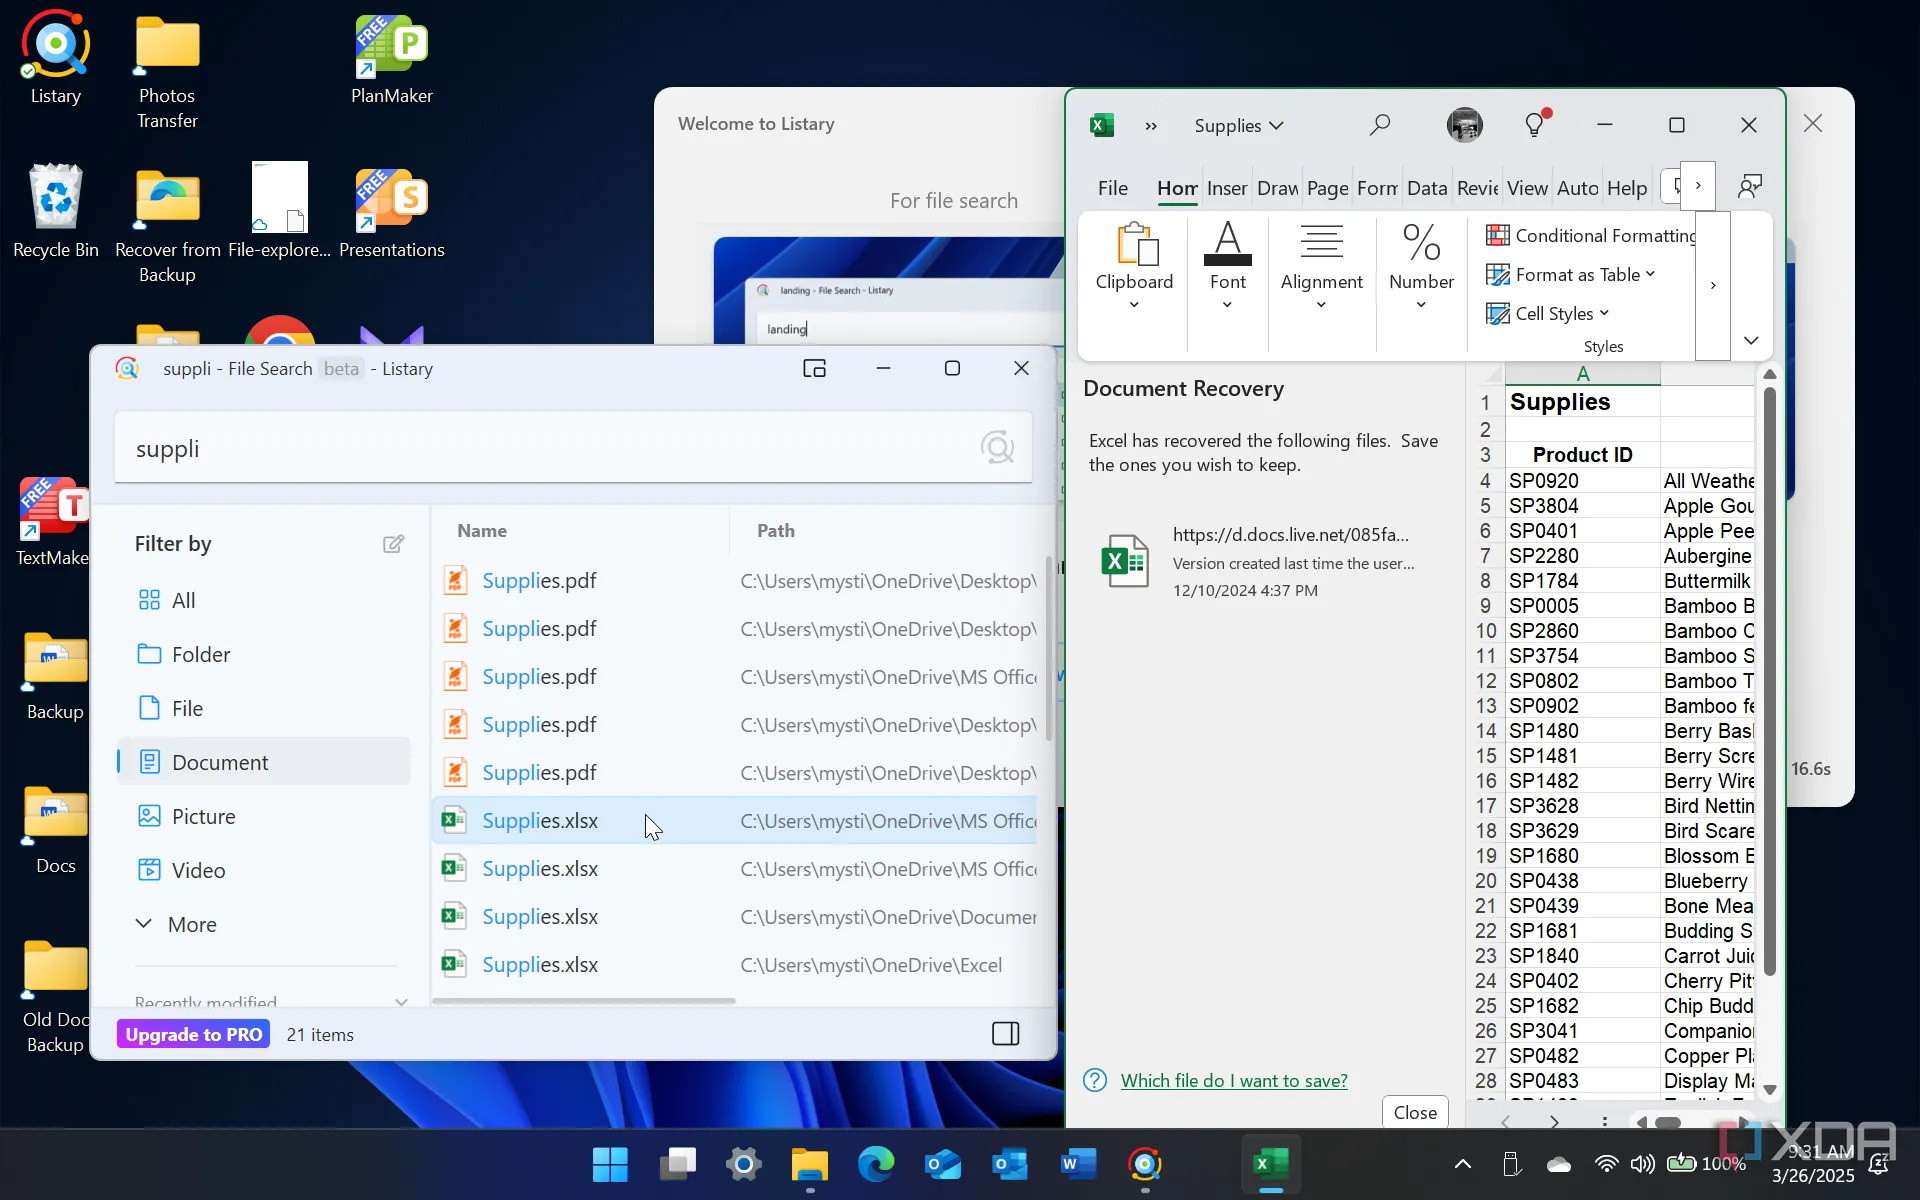Open recovered file https://d.docs.live.net link

tap(1290, 534)
